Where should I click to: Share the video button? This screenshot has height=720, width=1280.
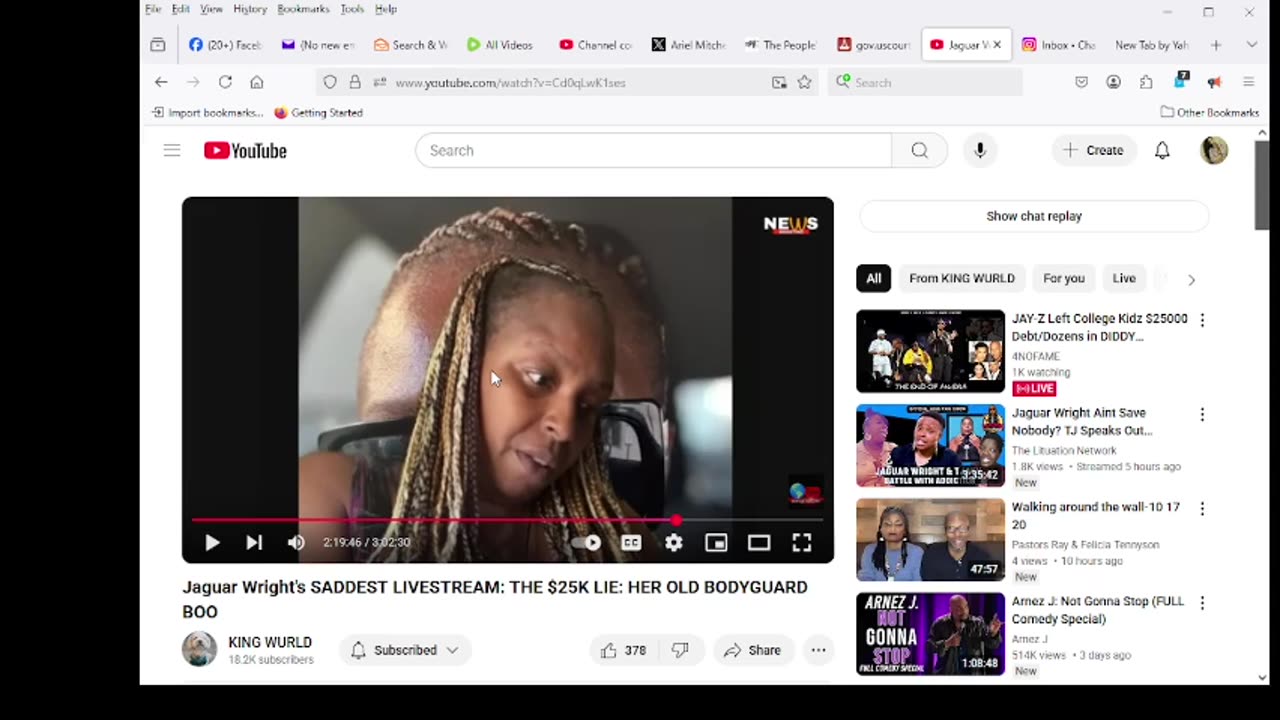tap(752, 650)
